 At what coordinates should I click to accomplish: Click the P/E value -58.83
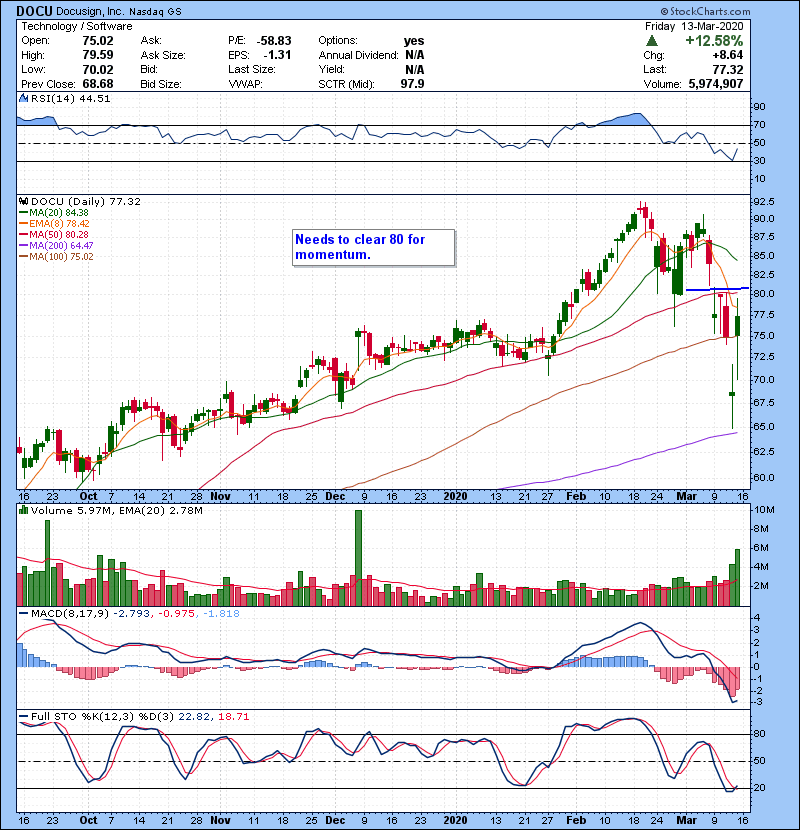[274, 41]
